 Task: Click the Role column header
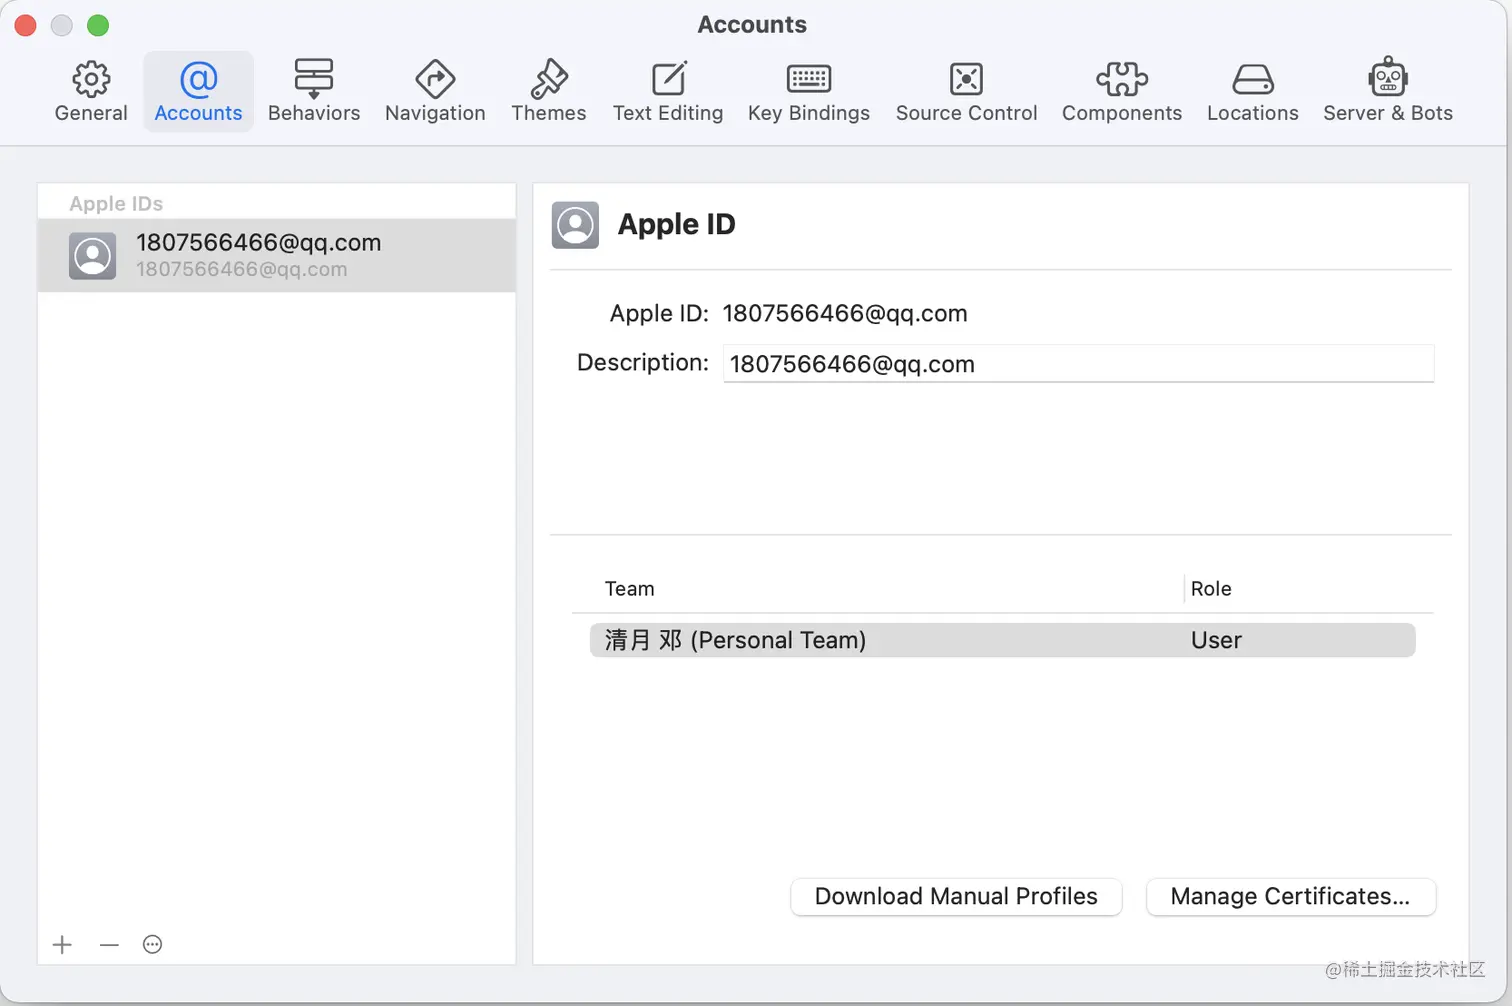click(1211, 589)
